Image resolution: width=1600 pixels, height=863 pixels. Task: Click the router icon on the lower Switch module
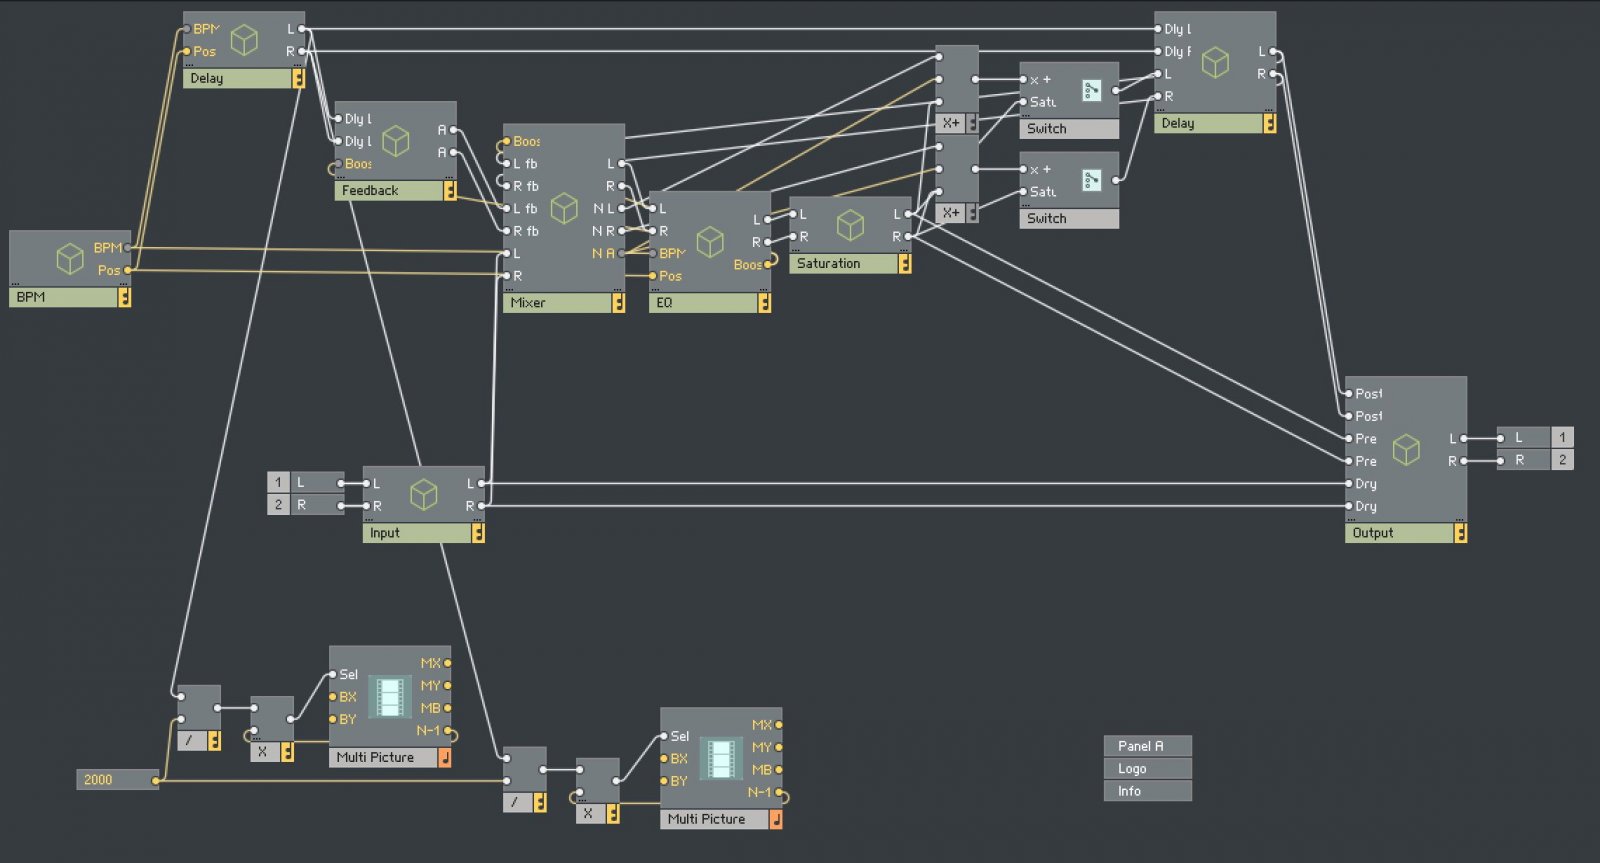tap(1091, 181)
